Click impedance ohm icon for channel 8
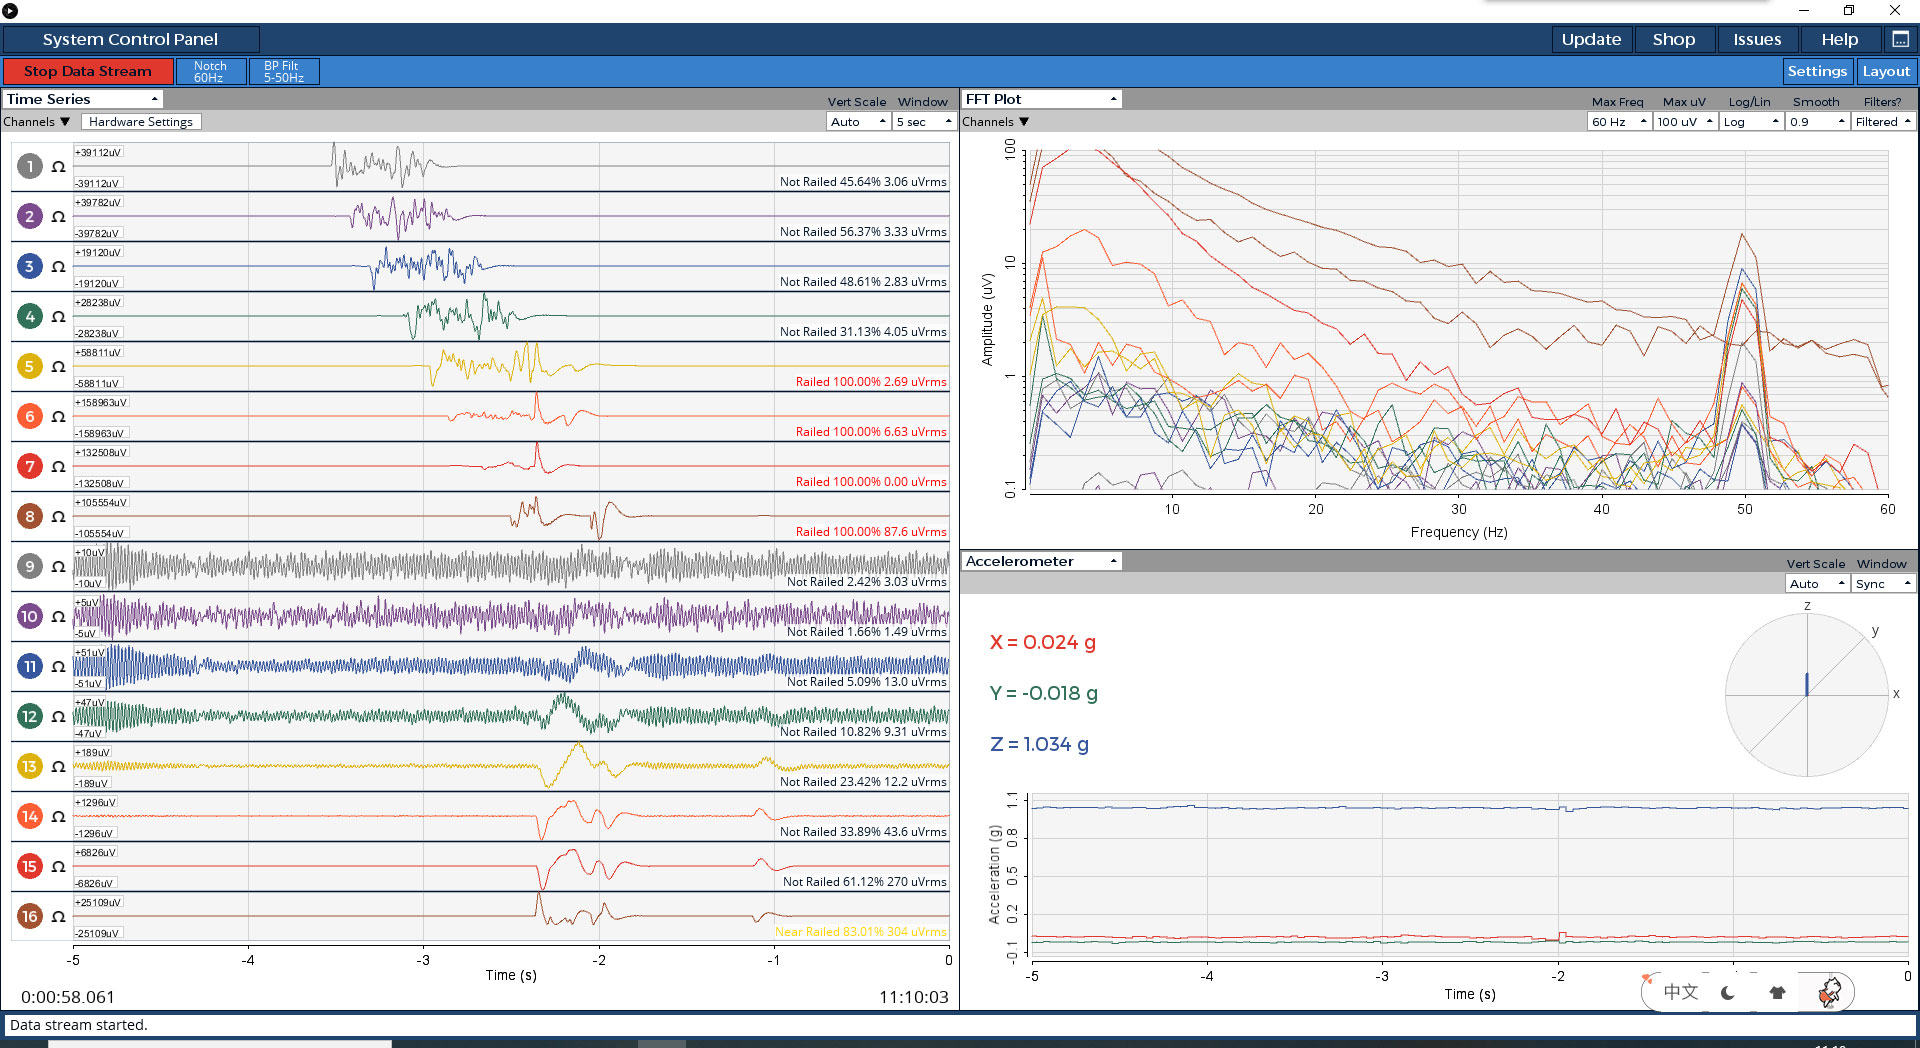This screenshot has width=1920, height=1048. pos(58,517)
